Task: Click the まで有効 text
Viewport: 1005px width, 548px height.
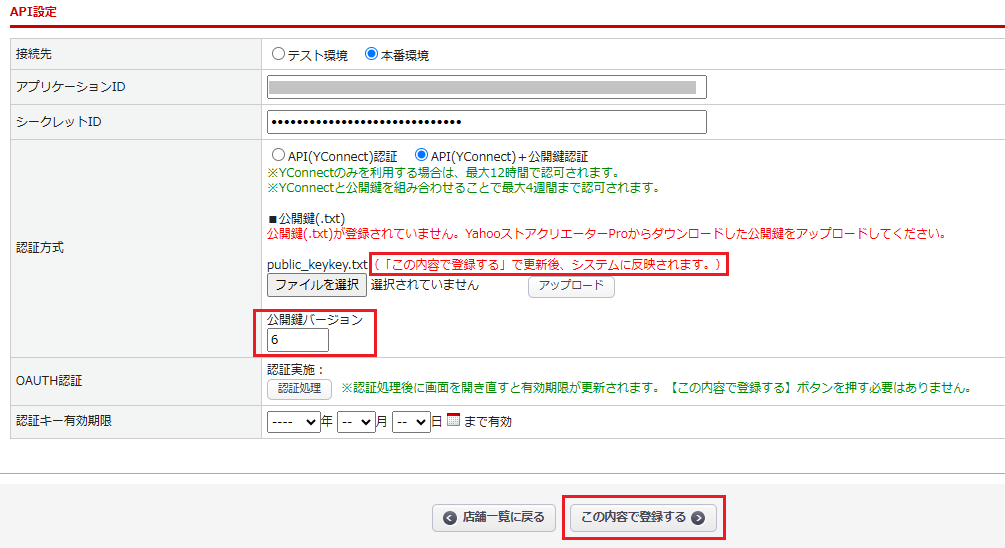Action: point(488,422)
